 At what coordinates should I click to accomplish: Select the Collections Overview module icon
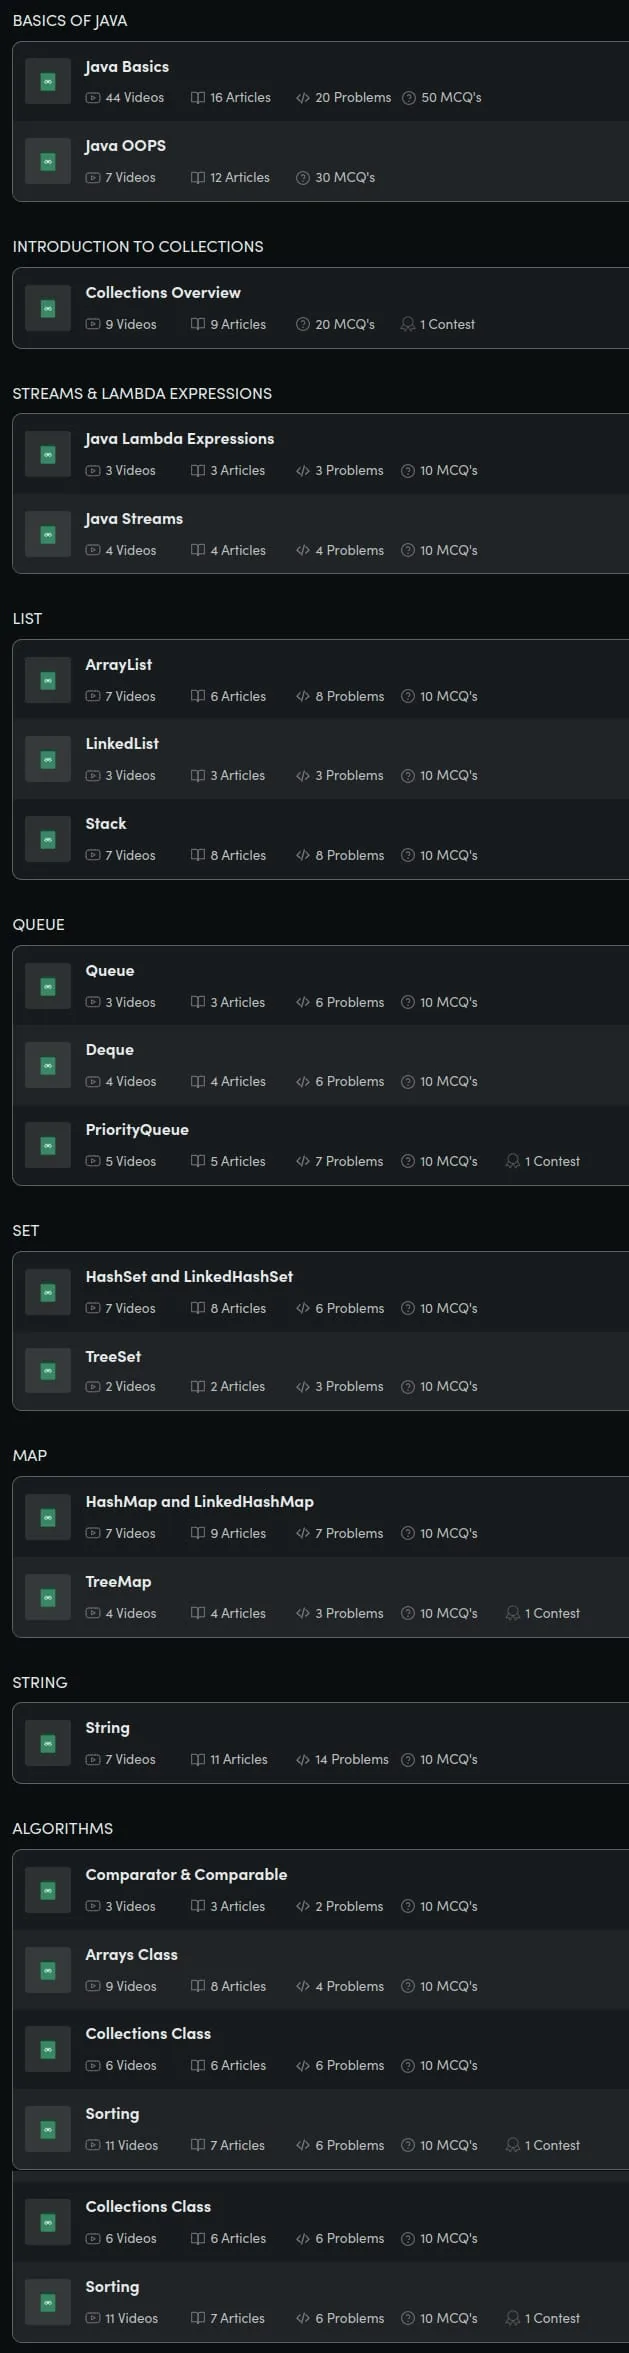click(x=47, y=308)
